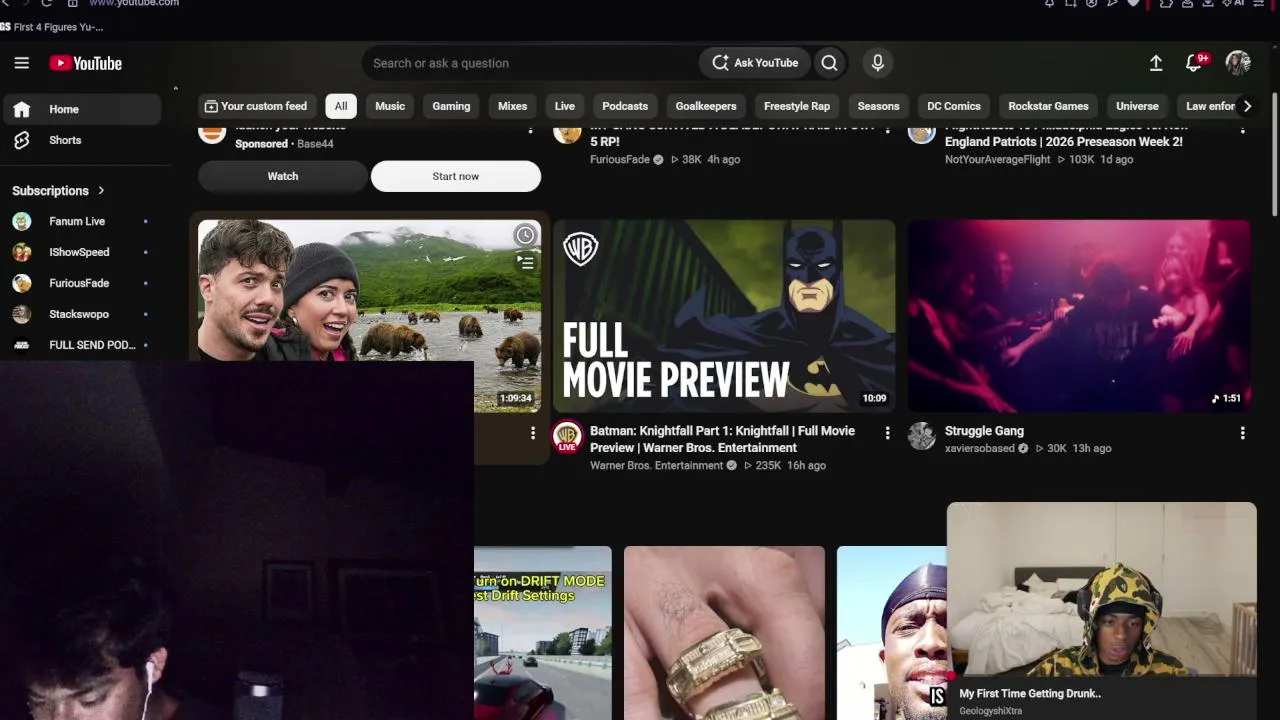Select the All chip

pyautogui.click(x=341, y=106)
